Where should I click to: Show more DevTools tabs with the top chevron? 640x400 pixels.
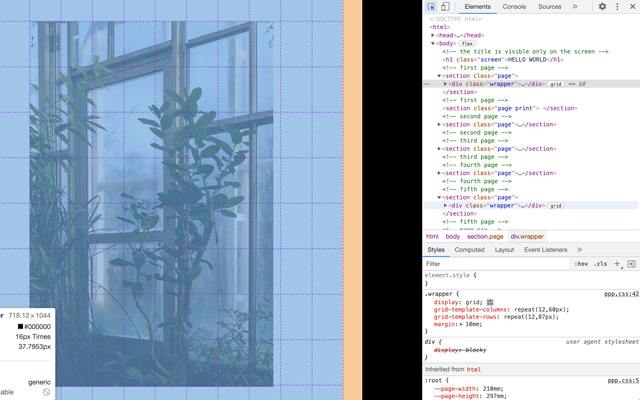click(x=575, y=7)
